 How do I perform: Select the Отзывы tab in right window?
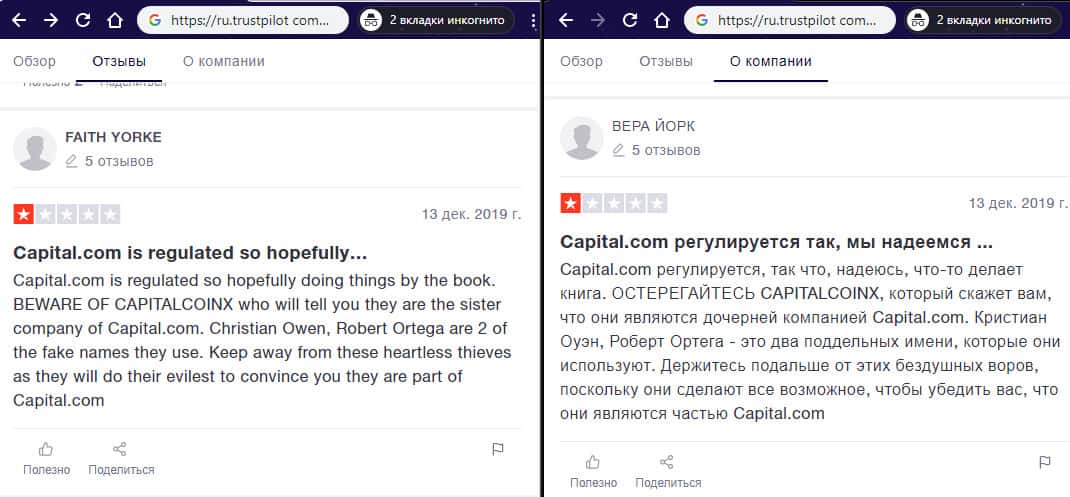click(x=666, y=61)
